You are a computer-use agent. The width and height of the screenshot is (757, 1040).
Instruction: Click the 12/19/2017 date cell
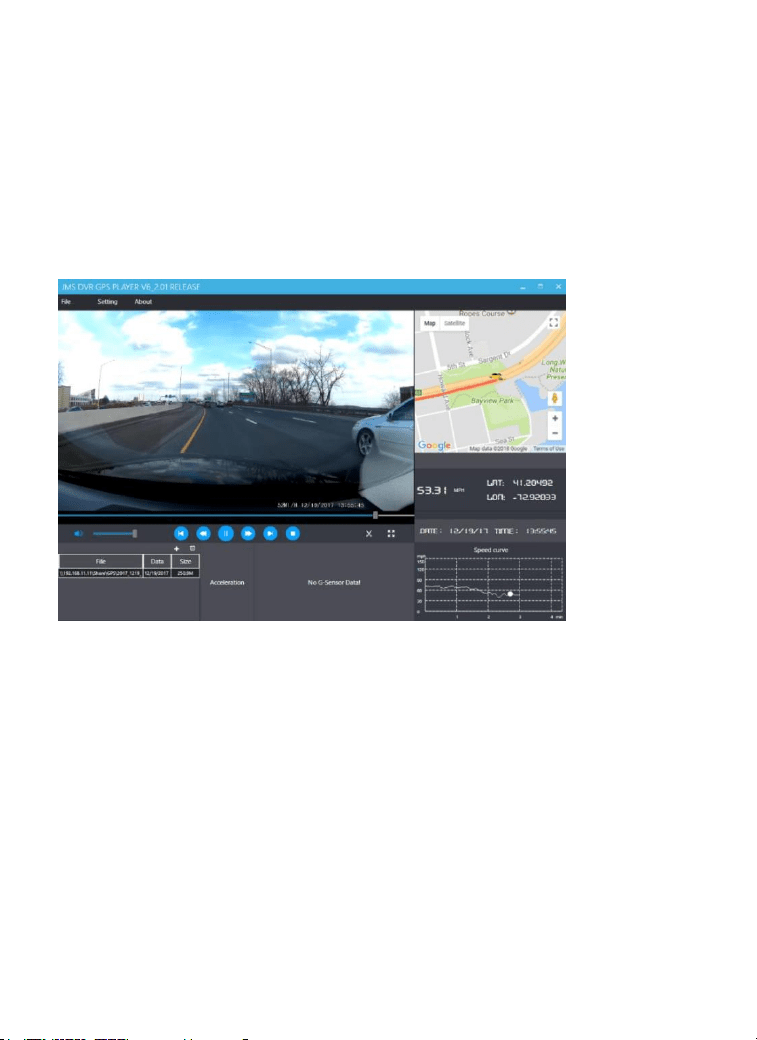tap(157, 573)
